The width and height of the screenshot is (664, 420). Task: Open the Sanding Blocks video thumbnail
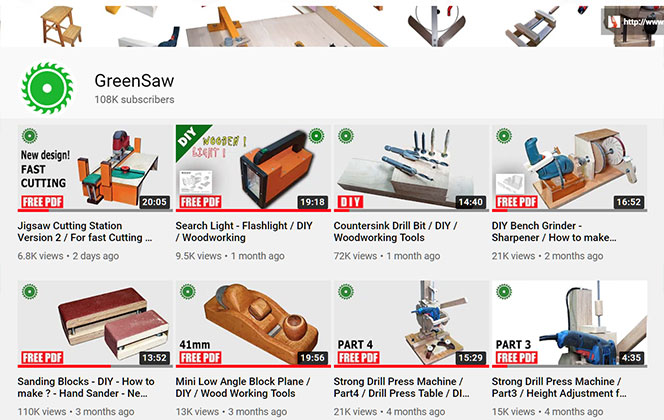pyautogui.click(x=95, y=323)
